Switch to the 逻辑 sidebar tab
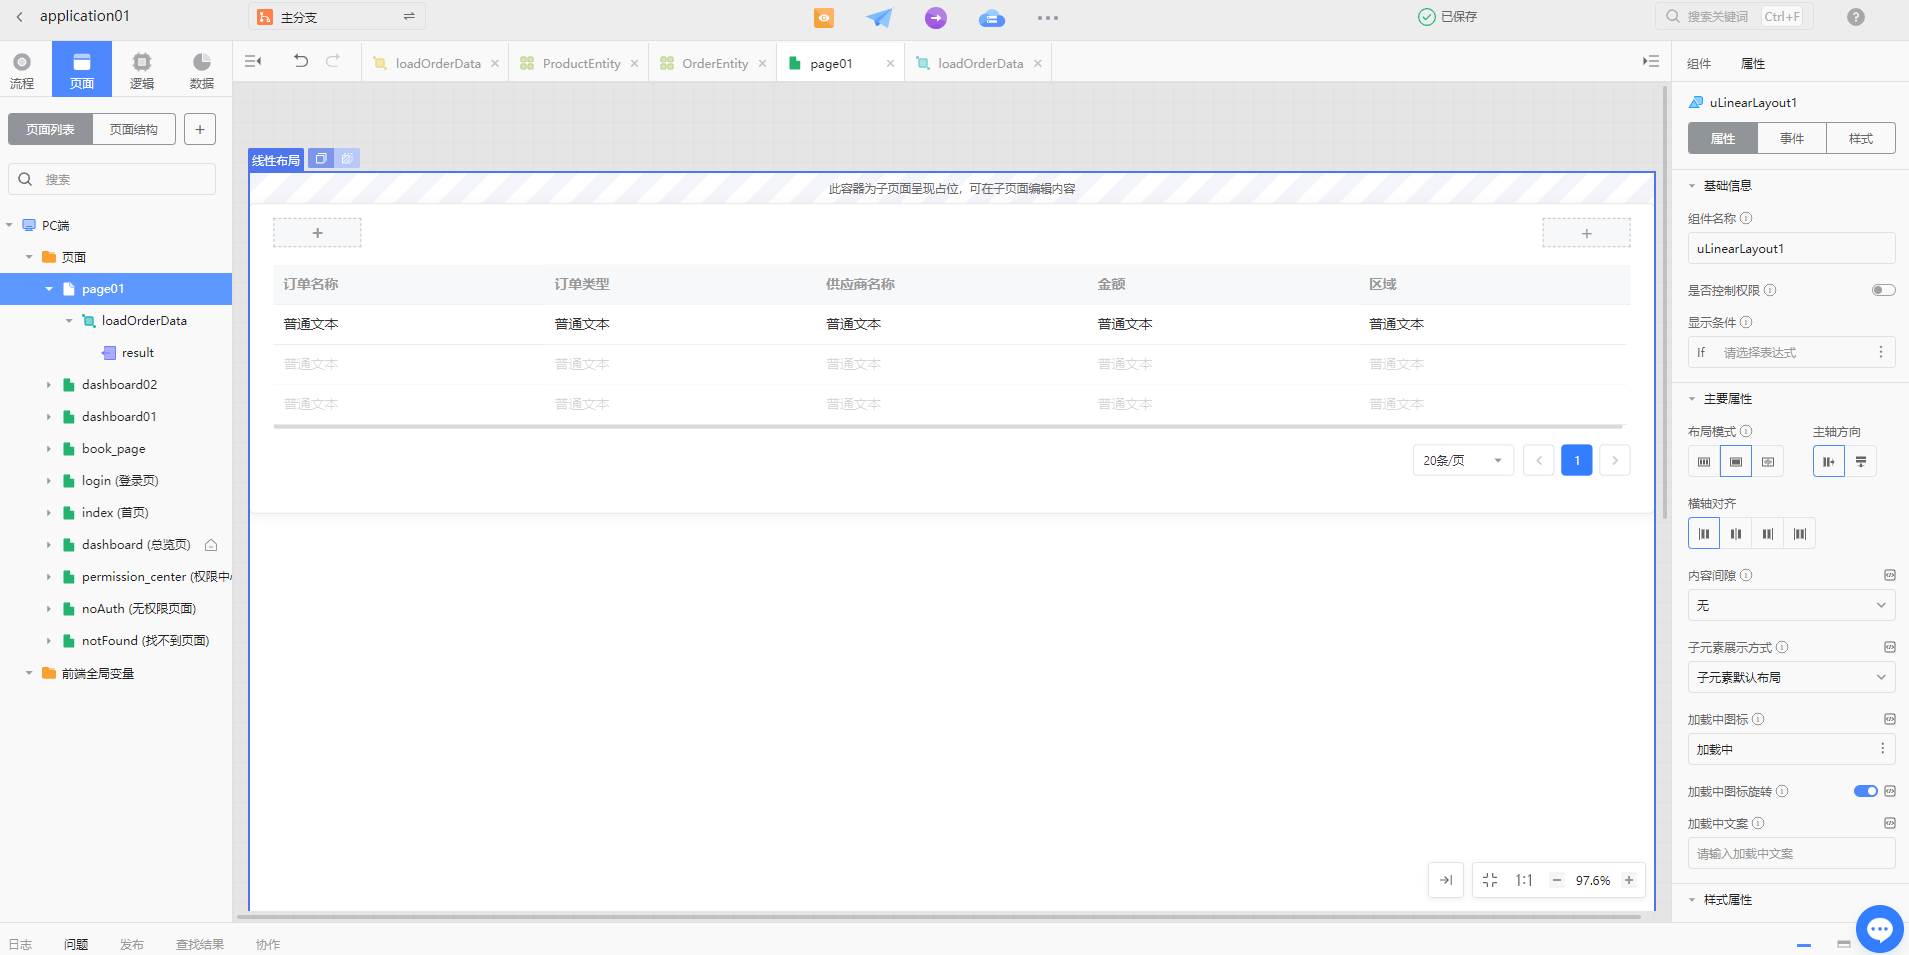 [142, 70]
